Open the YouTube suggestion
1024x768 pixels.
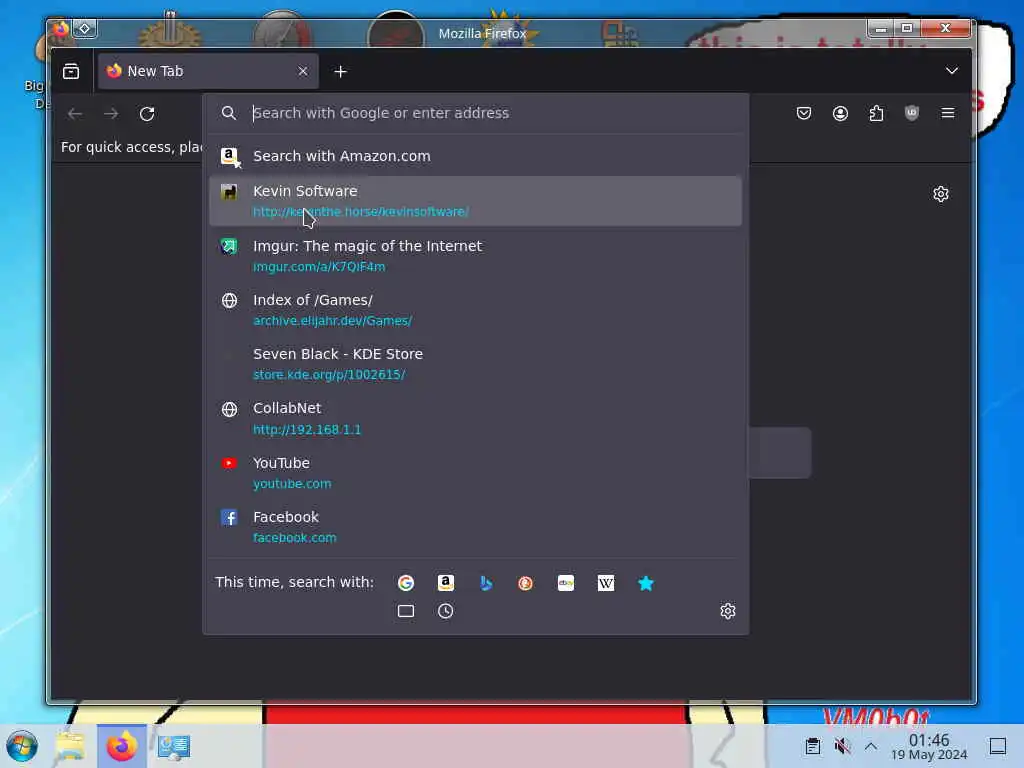(x=475, y=472)
